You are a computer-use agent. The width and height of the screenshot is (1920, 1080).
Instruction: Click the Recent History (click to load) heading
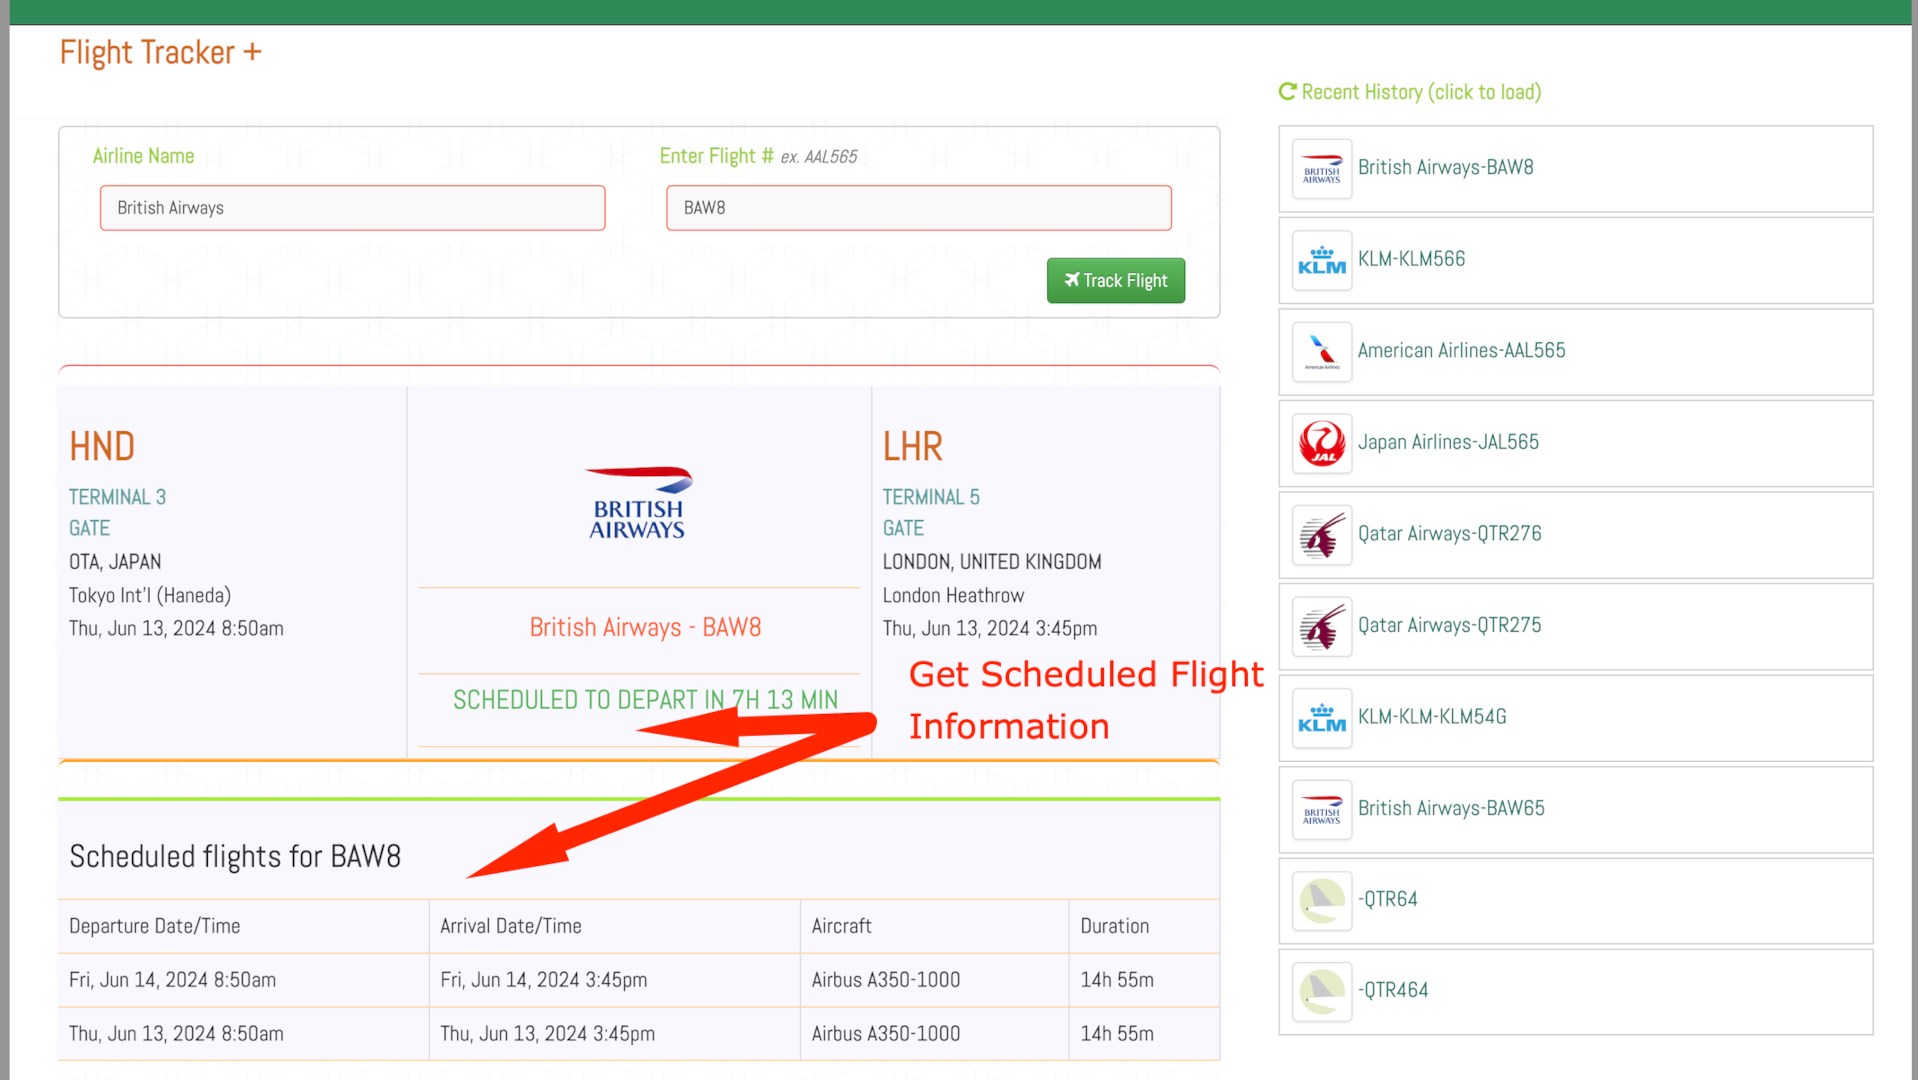click(x=1421, y=92)
